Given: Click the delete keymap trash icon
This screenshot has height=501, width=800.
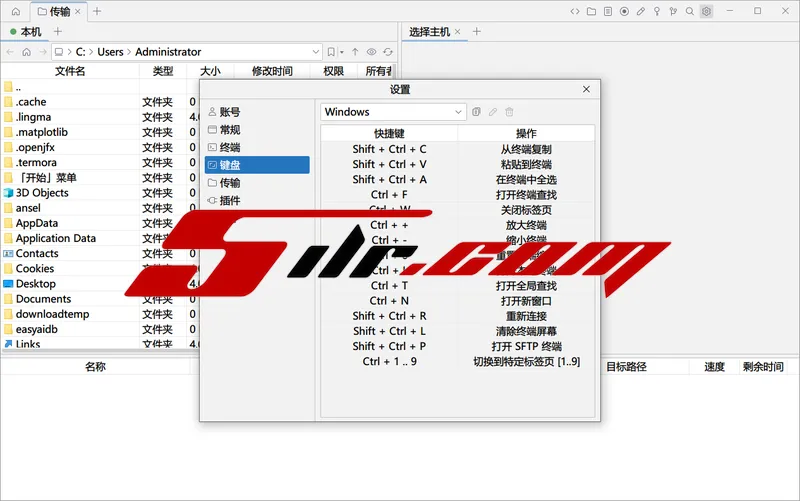Looking at the screenshot, I should click(x=509, y=112).
